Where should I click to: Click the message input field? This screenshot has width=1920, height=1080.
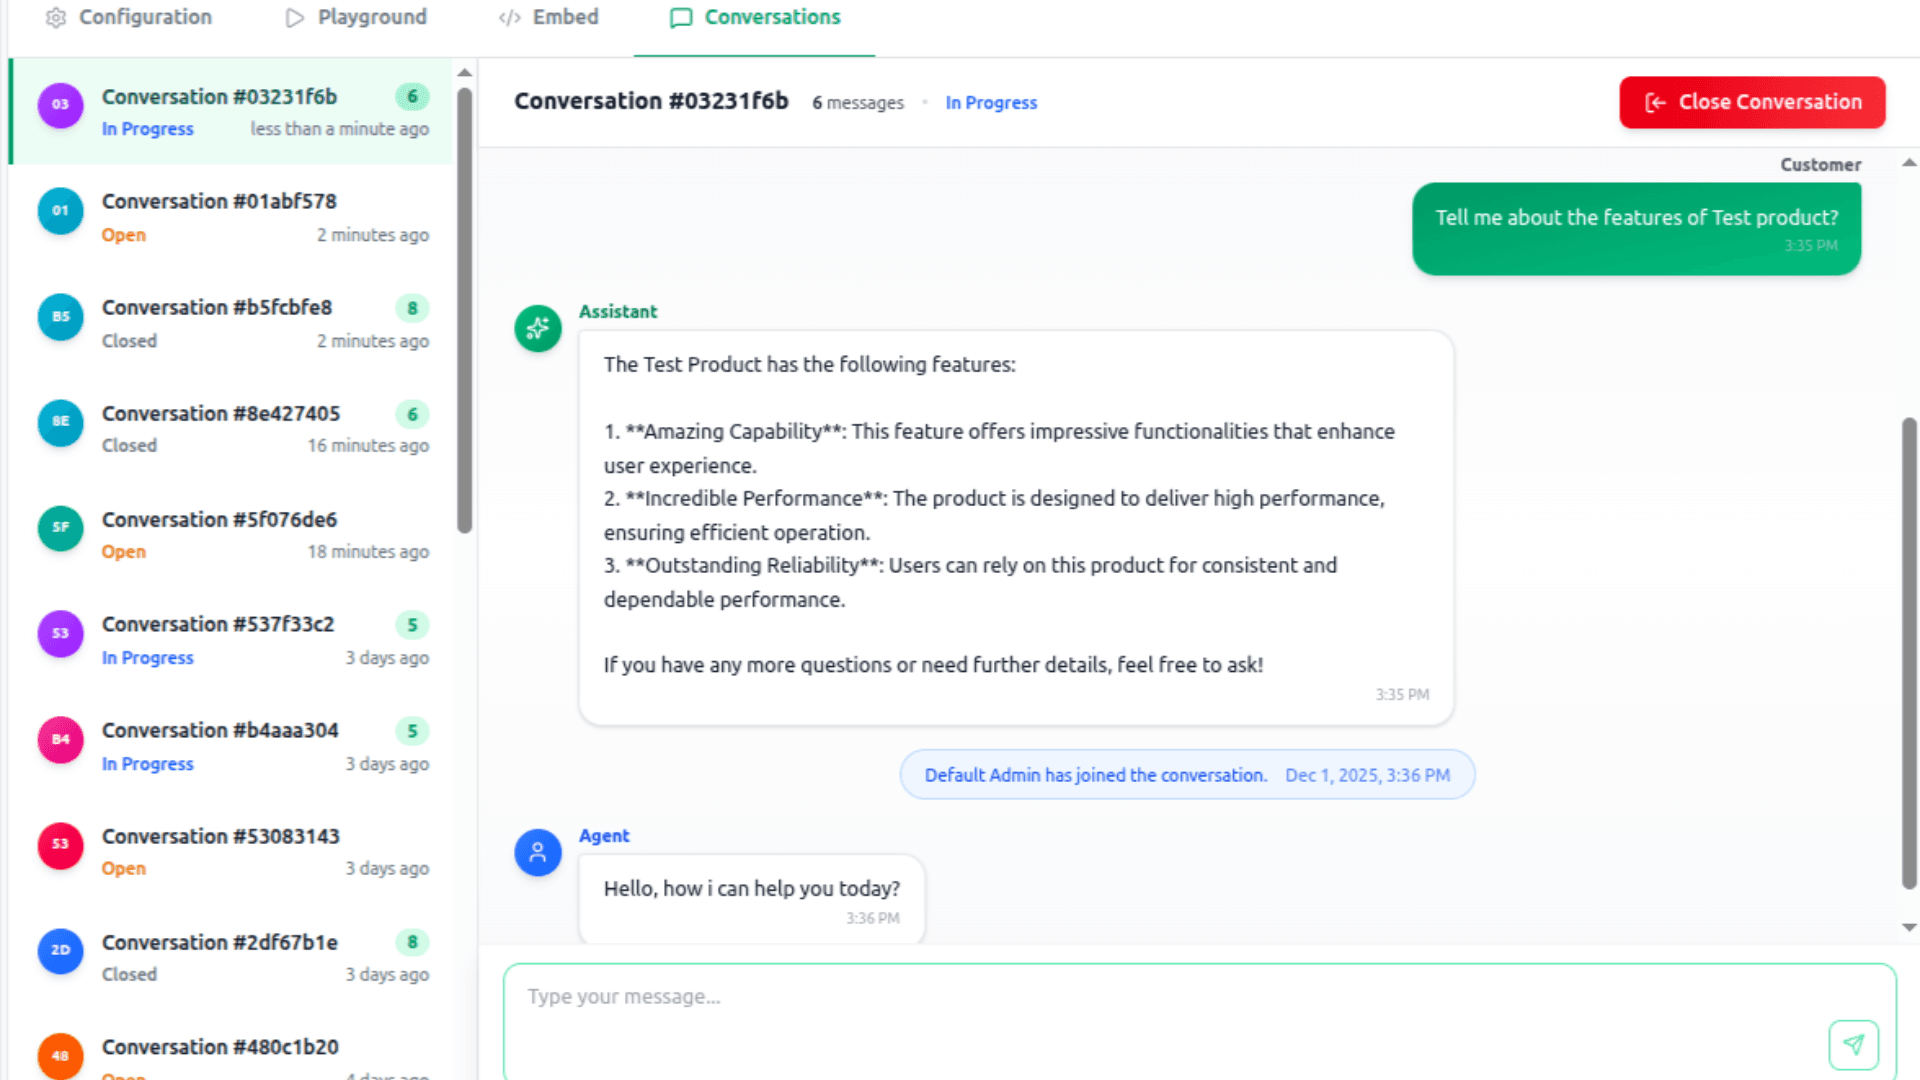(x=1160, y=1010)
